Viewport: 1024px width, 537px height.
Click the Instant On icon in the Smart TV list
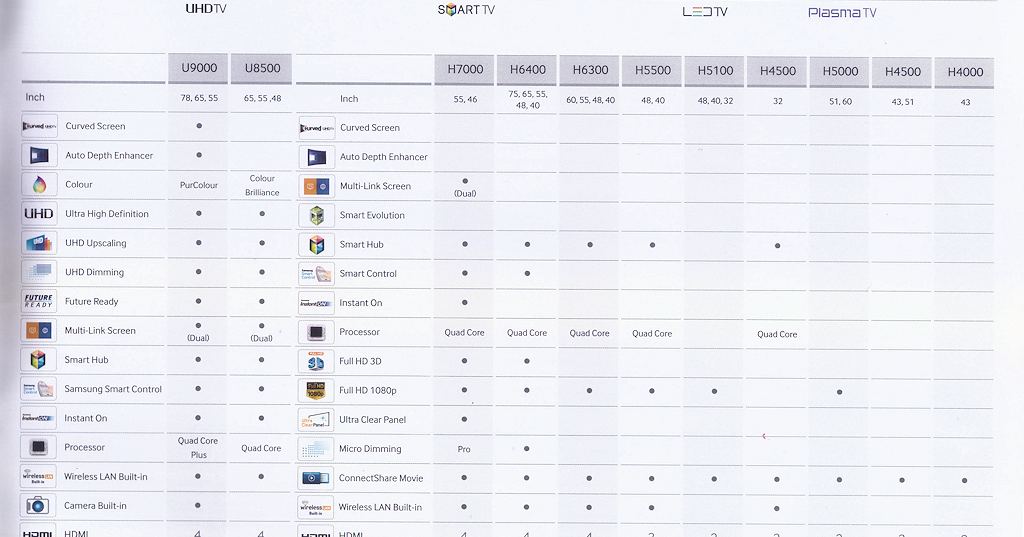(317, 303)
